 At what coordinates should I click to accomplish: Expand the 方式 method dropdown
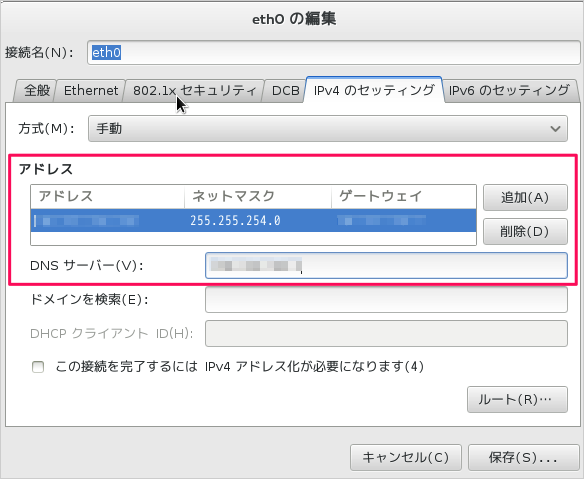point(328,129)
